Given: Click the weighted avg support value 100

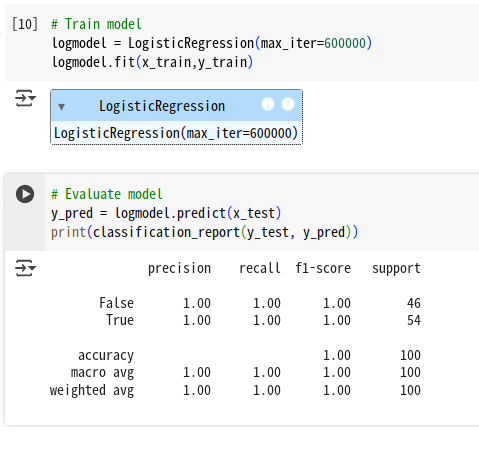Looking at the screenshot, I should pos(410,390).
